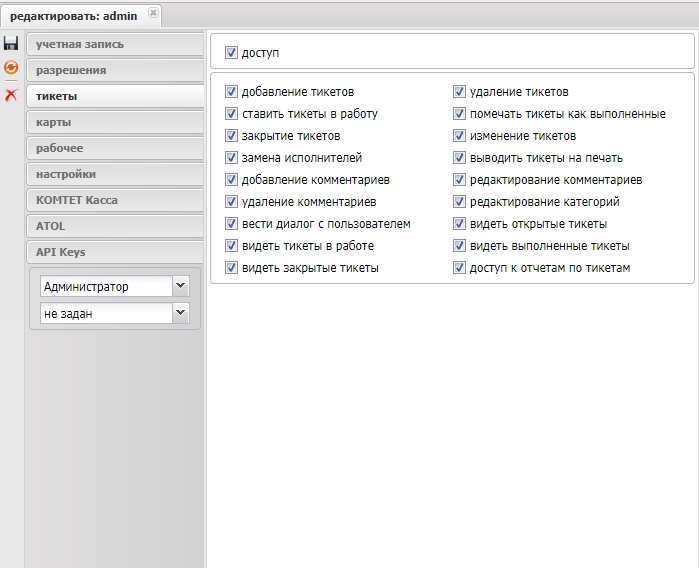Select the 'ATOL' section
699x568 pixels.
pos(115,226)
